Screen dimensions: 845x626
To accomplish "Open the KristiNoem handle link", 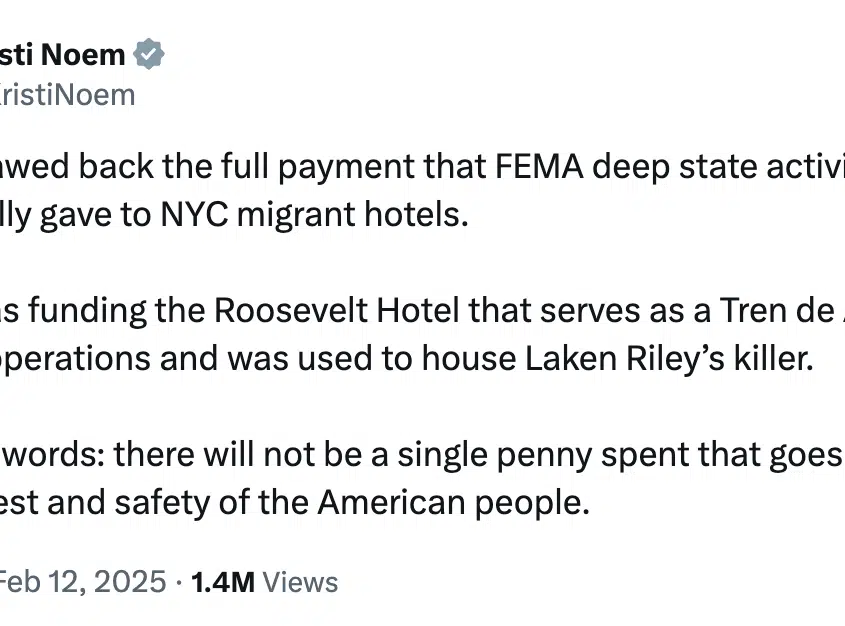I will tap(67, 95).
